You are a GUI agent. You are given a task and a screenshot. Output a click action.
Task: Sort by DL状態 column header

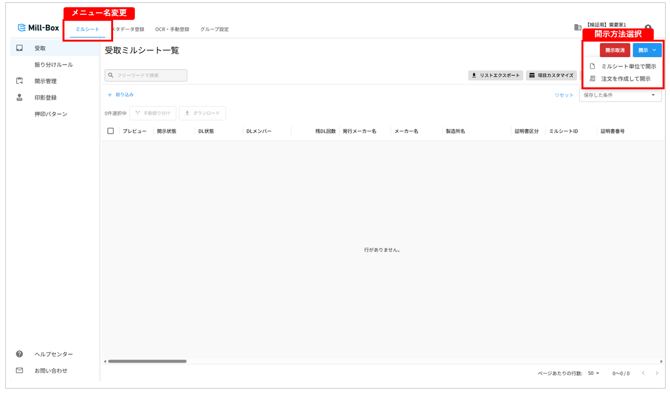206,131
